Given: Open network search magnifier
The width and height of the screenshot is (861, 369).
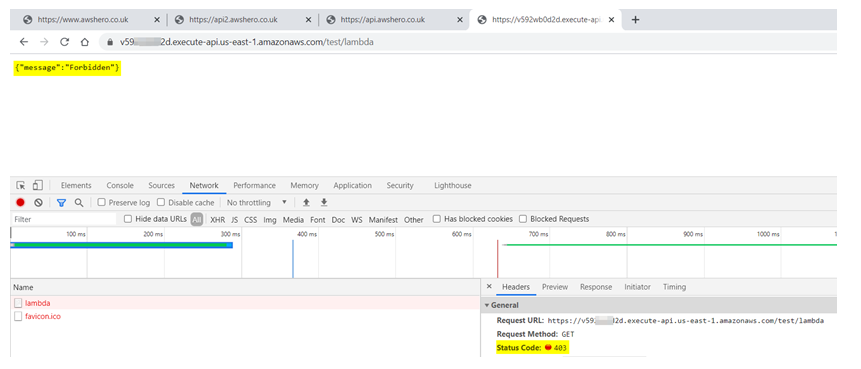Looking at the screenshot, I should (x=79, y=203).
